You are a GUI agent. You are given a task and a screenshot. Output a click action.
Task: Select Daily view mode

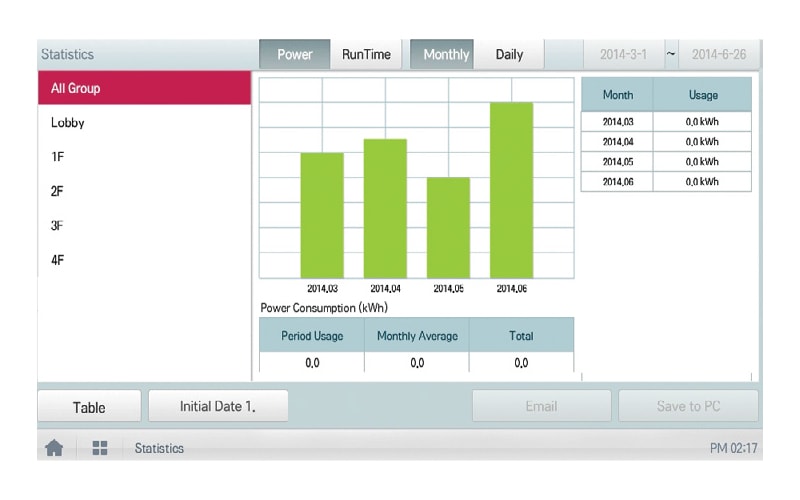click(x=509, y=55)
